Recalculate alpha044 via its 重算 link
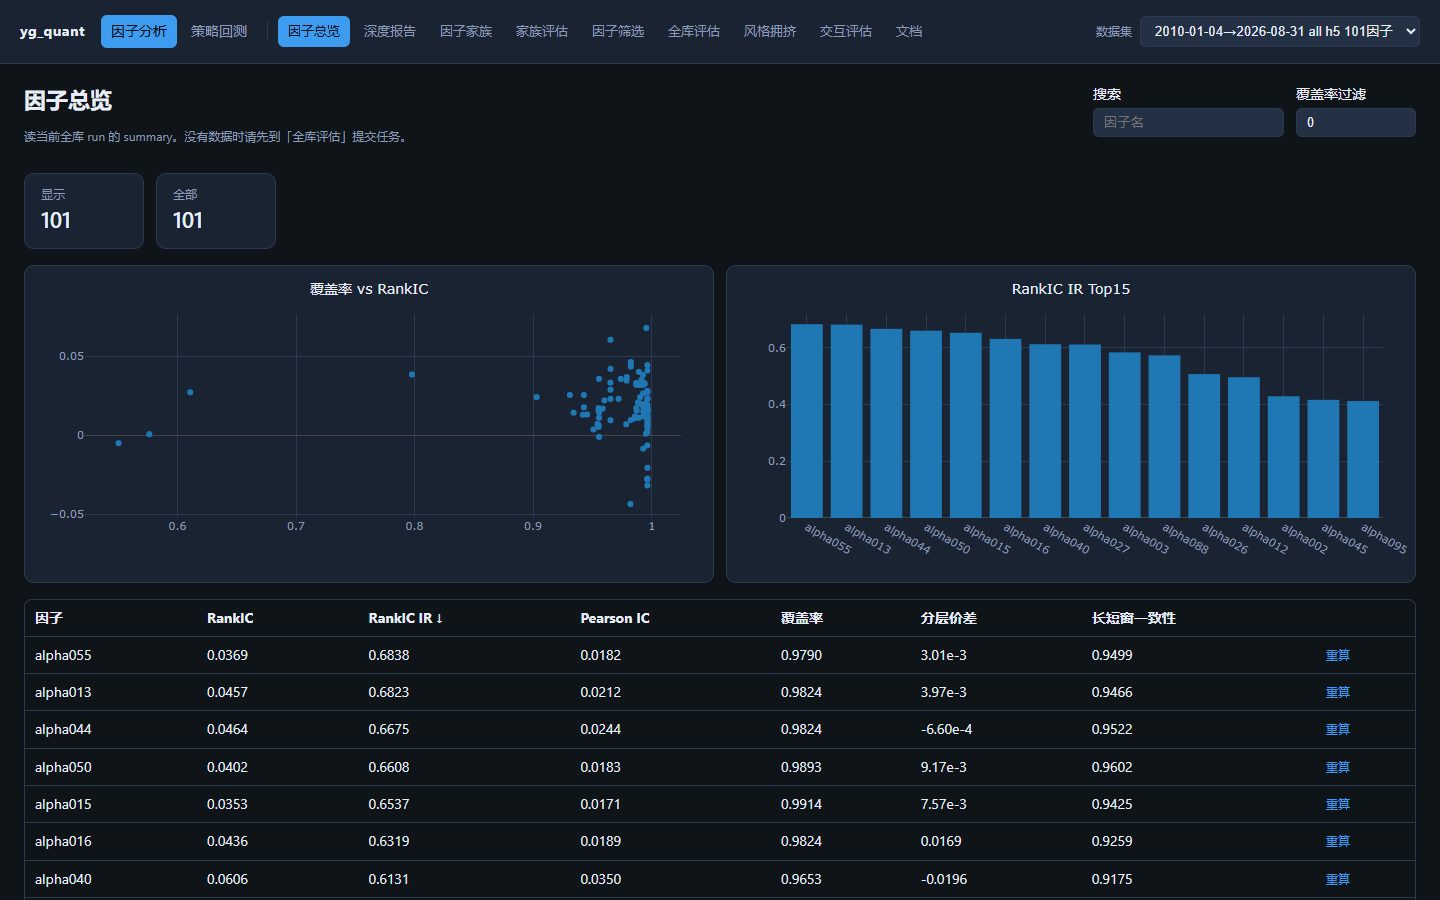Viewport: 1440px width, 900px height. coord(1338,730)
